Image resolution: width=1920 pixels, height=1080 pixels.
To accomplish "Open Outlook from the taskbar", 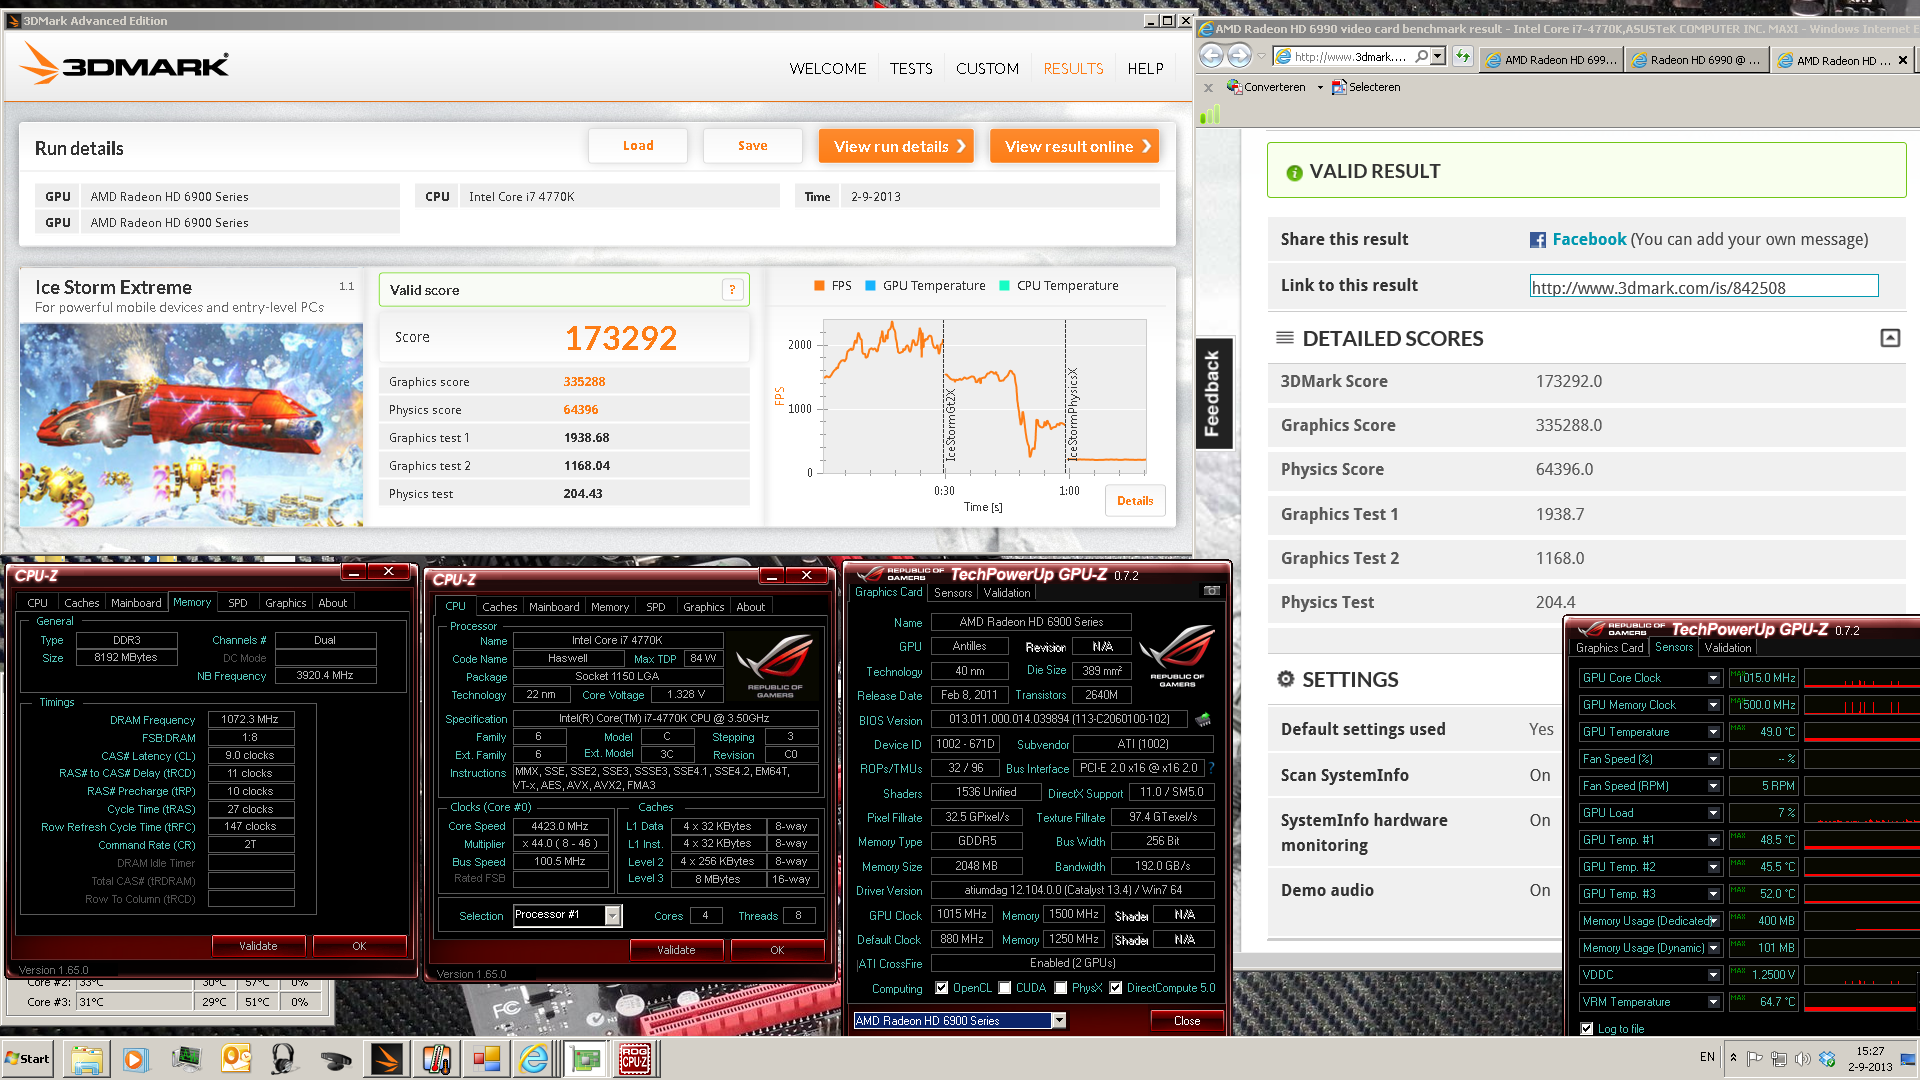I will pos(237,1059).
